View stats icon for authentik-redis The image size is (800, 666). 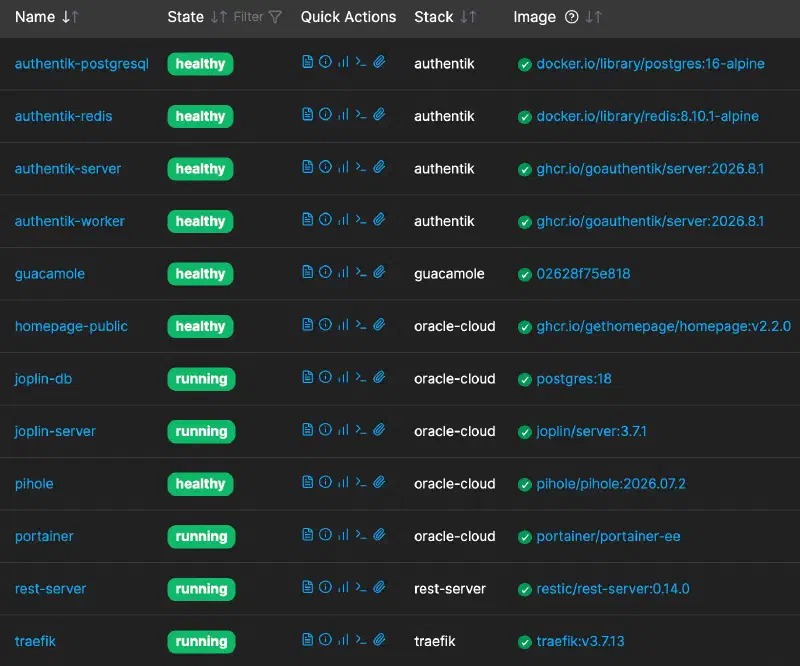[x=343, y=114]
